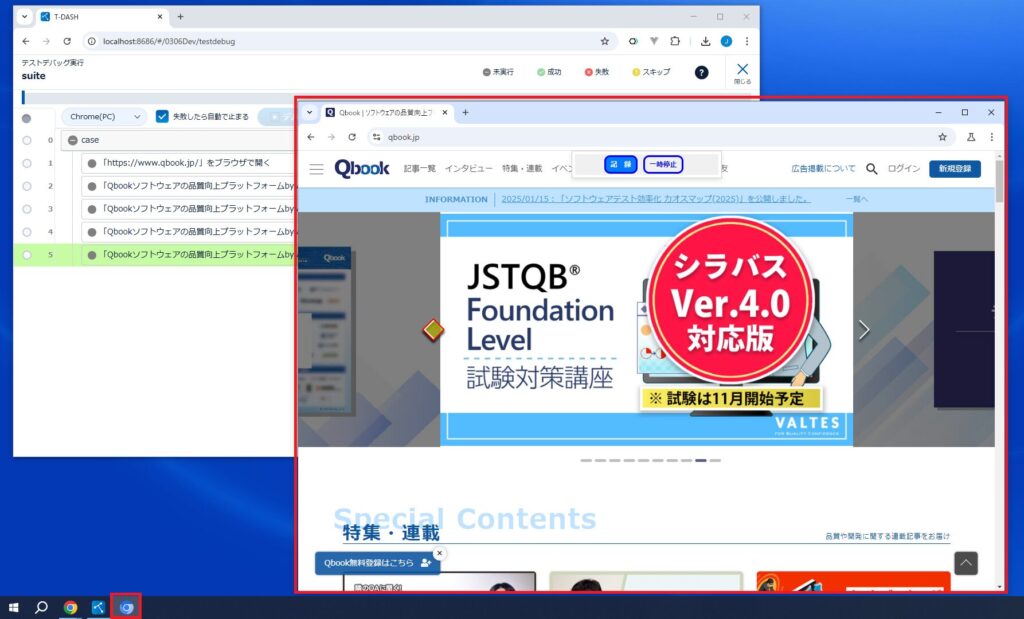Collapse the case group in T-DASH
Viewport: 1024px width, 619px height.
[72, 140]
